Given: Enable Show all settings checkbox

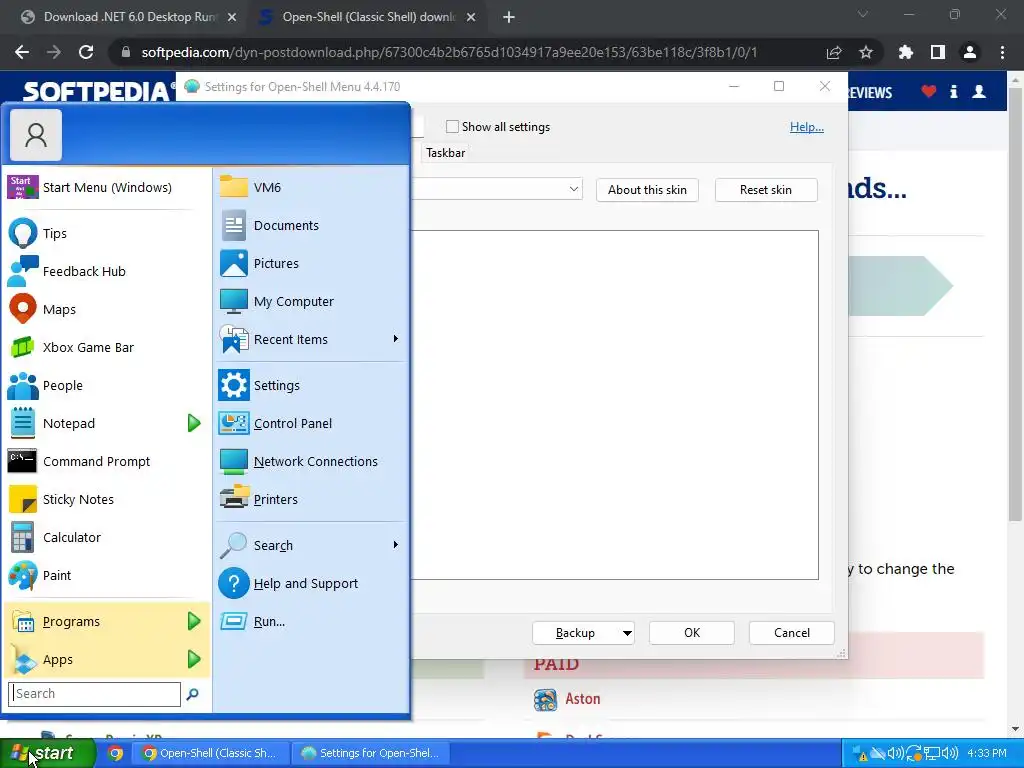Looking at the screenshot, I should tap(452, 127).
